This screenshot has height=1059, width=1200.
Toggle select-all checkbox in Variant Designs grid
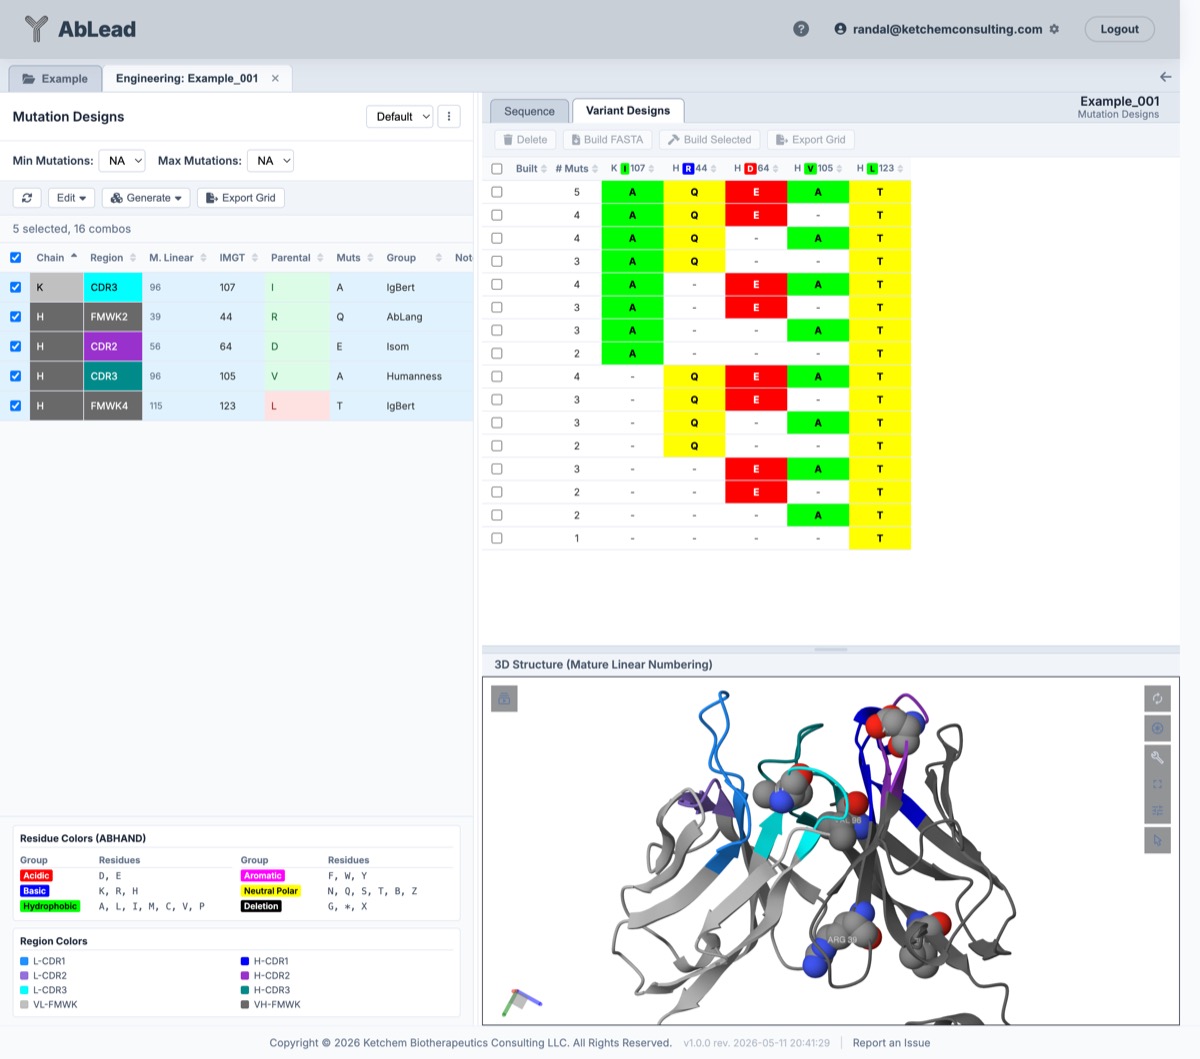(x=497, y=169)
